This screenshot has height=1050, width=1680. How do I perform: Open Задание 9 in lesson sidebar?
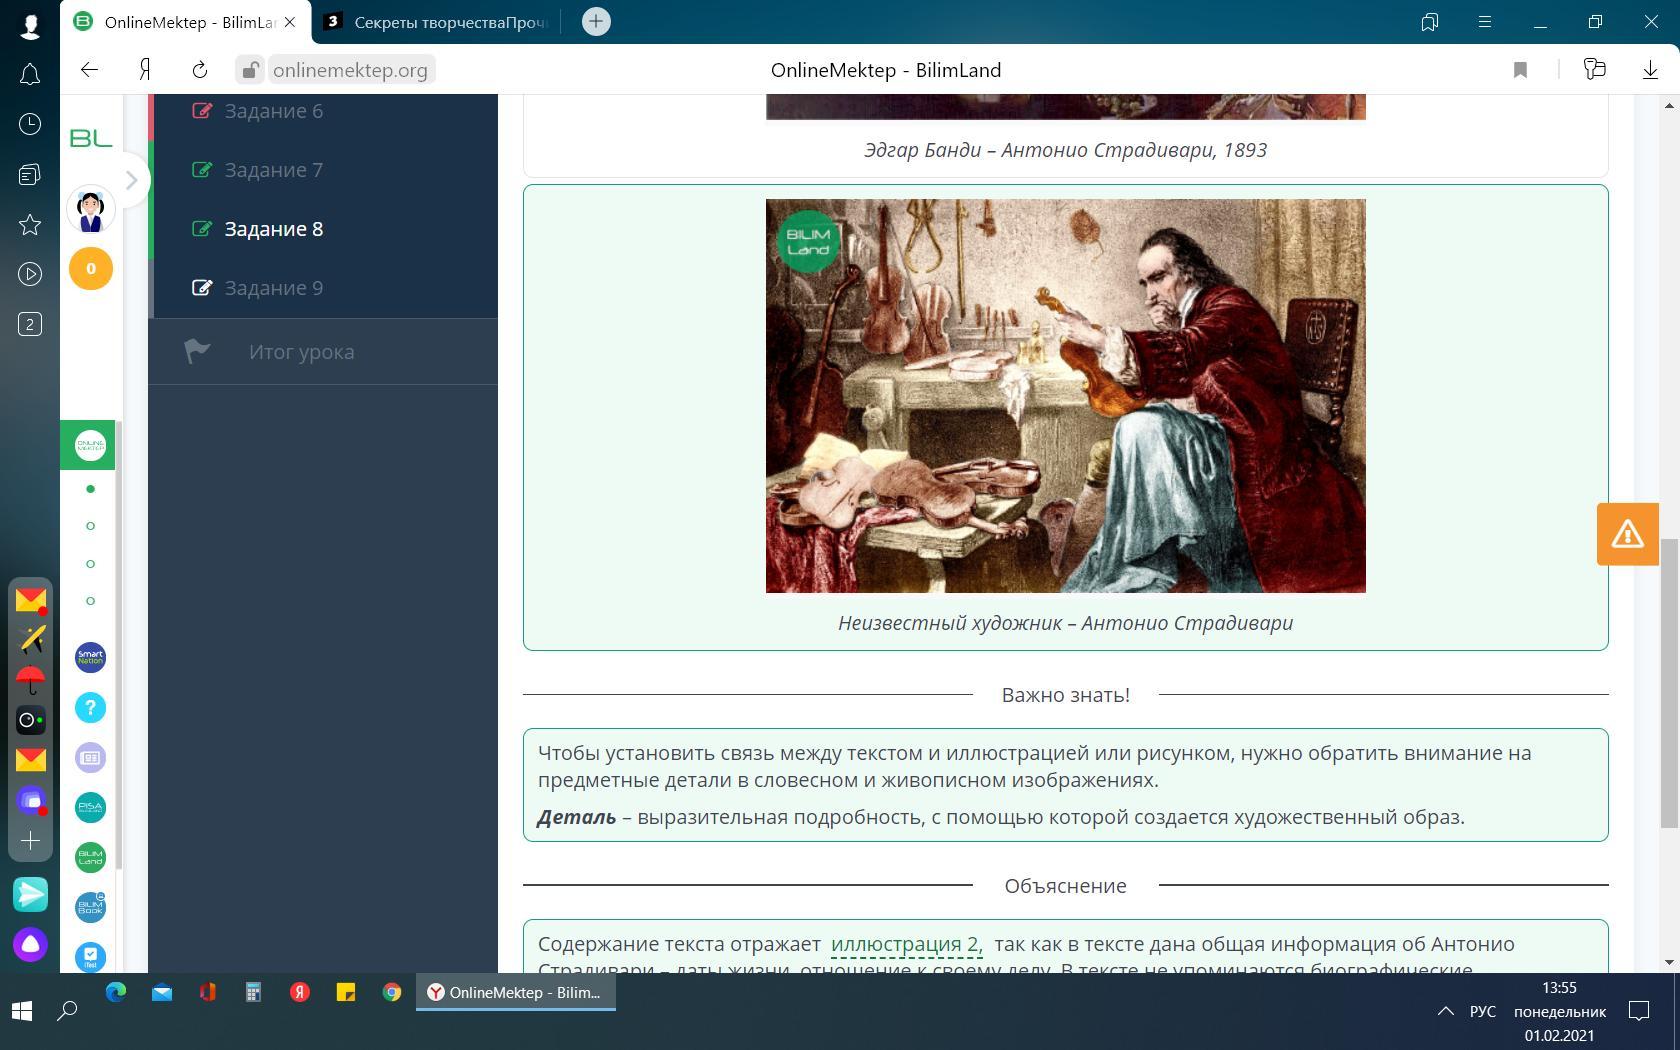click(x=273, y=288)
